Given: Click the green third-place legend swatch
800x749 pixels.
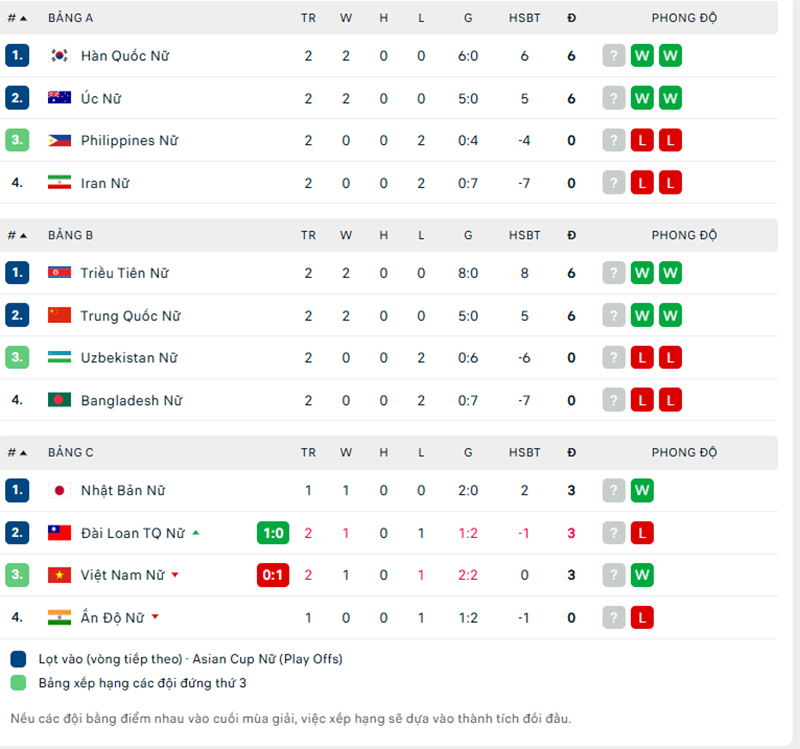Looking at the screenshot, I should (19, 683).
